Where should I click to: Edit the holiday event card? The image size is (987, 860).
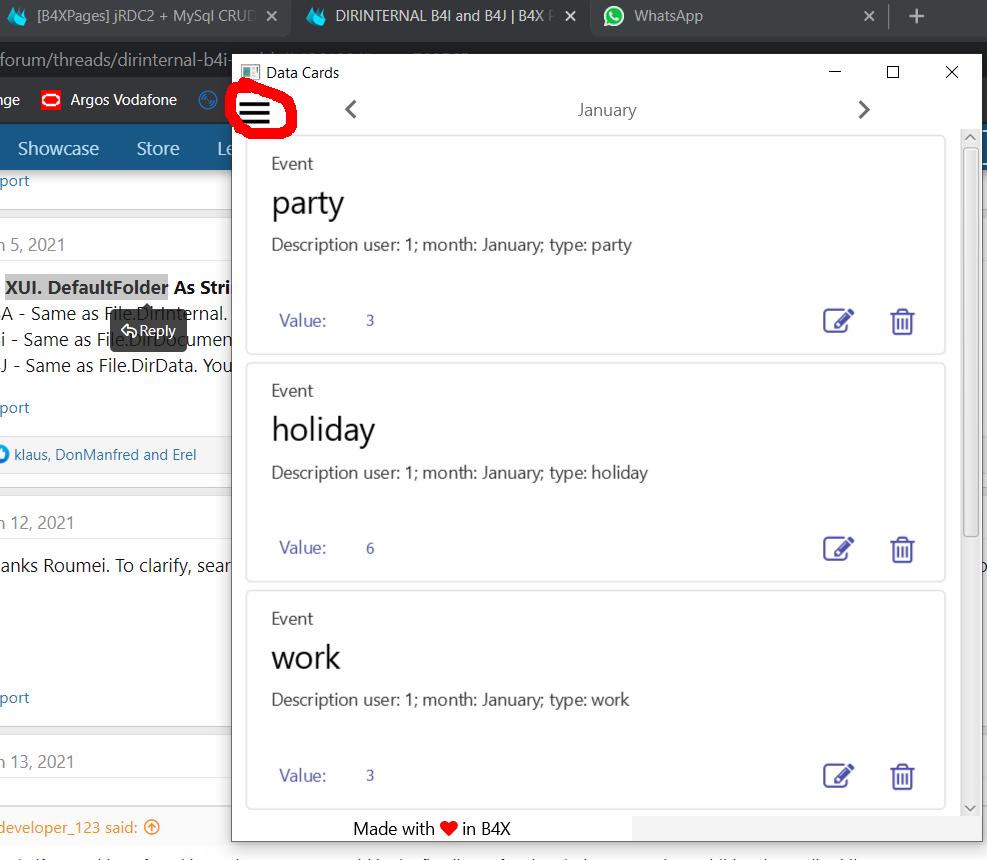(838, 549)
